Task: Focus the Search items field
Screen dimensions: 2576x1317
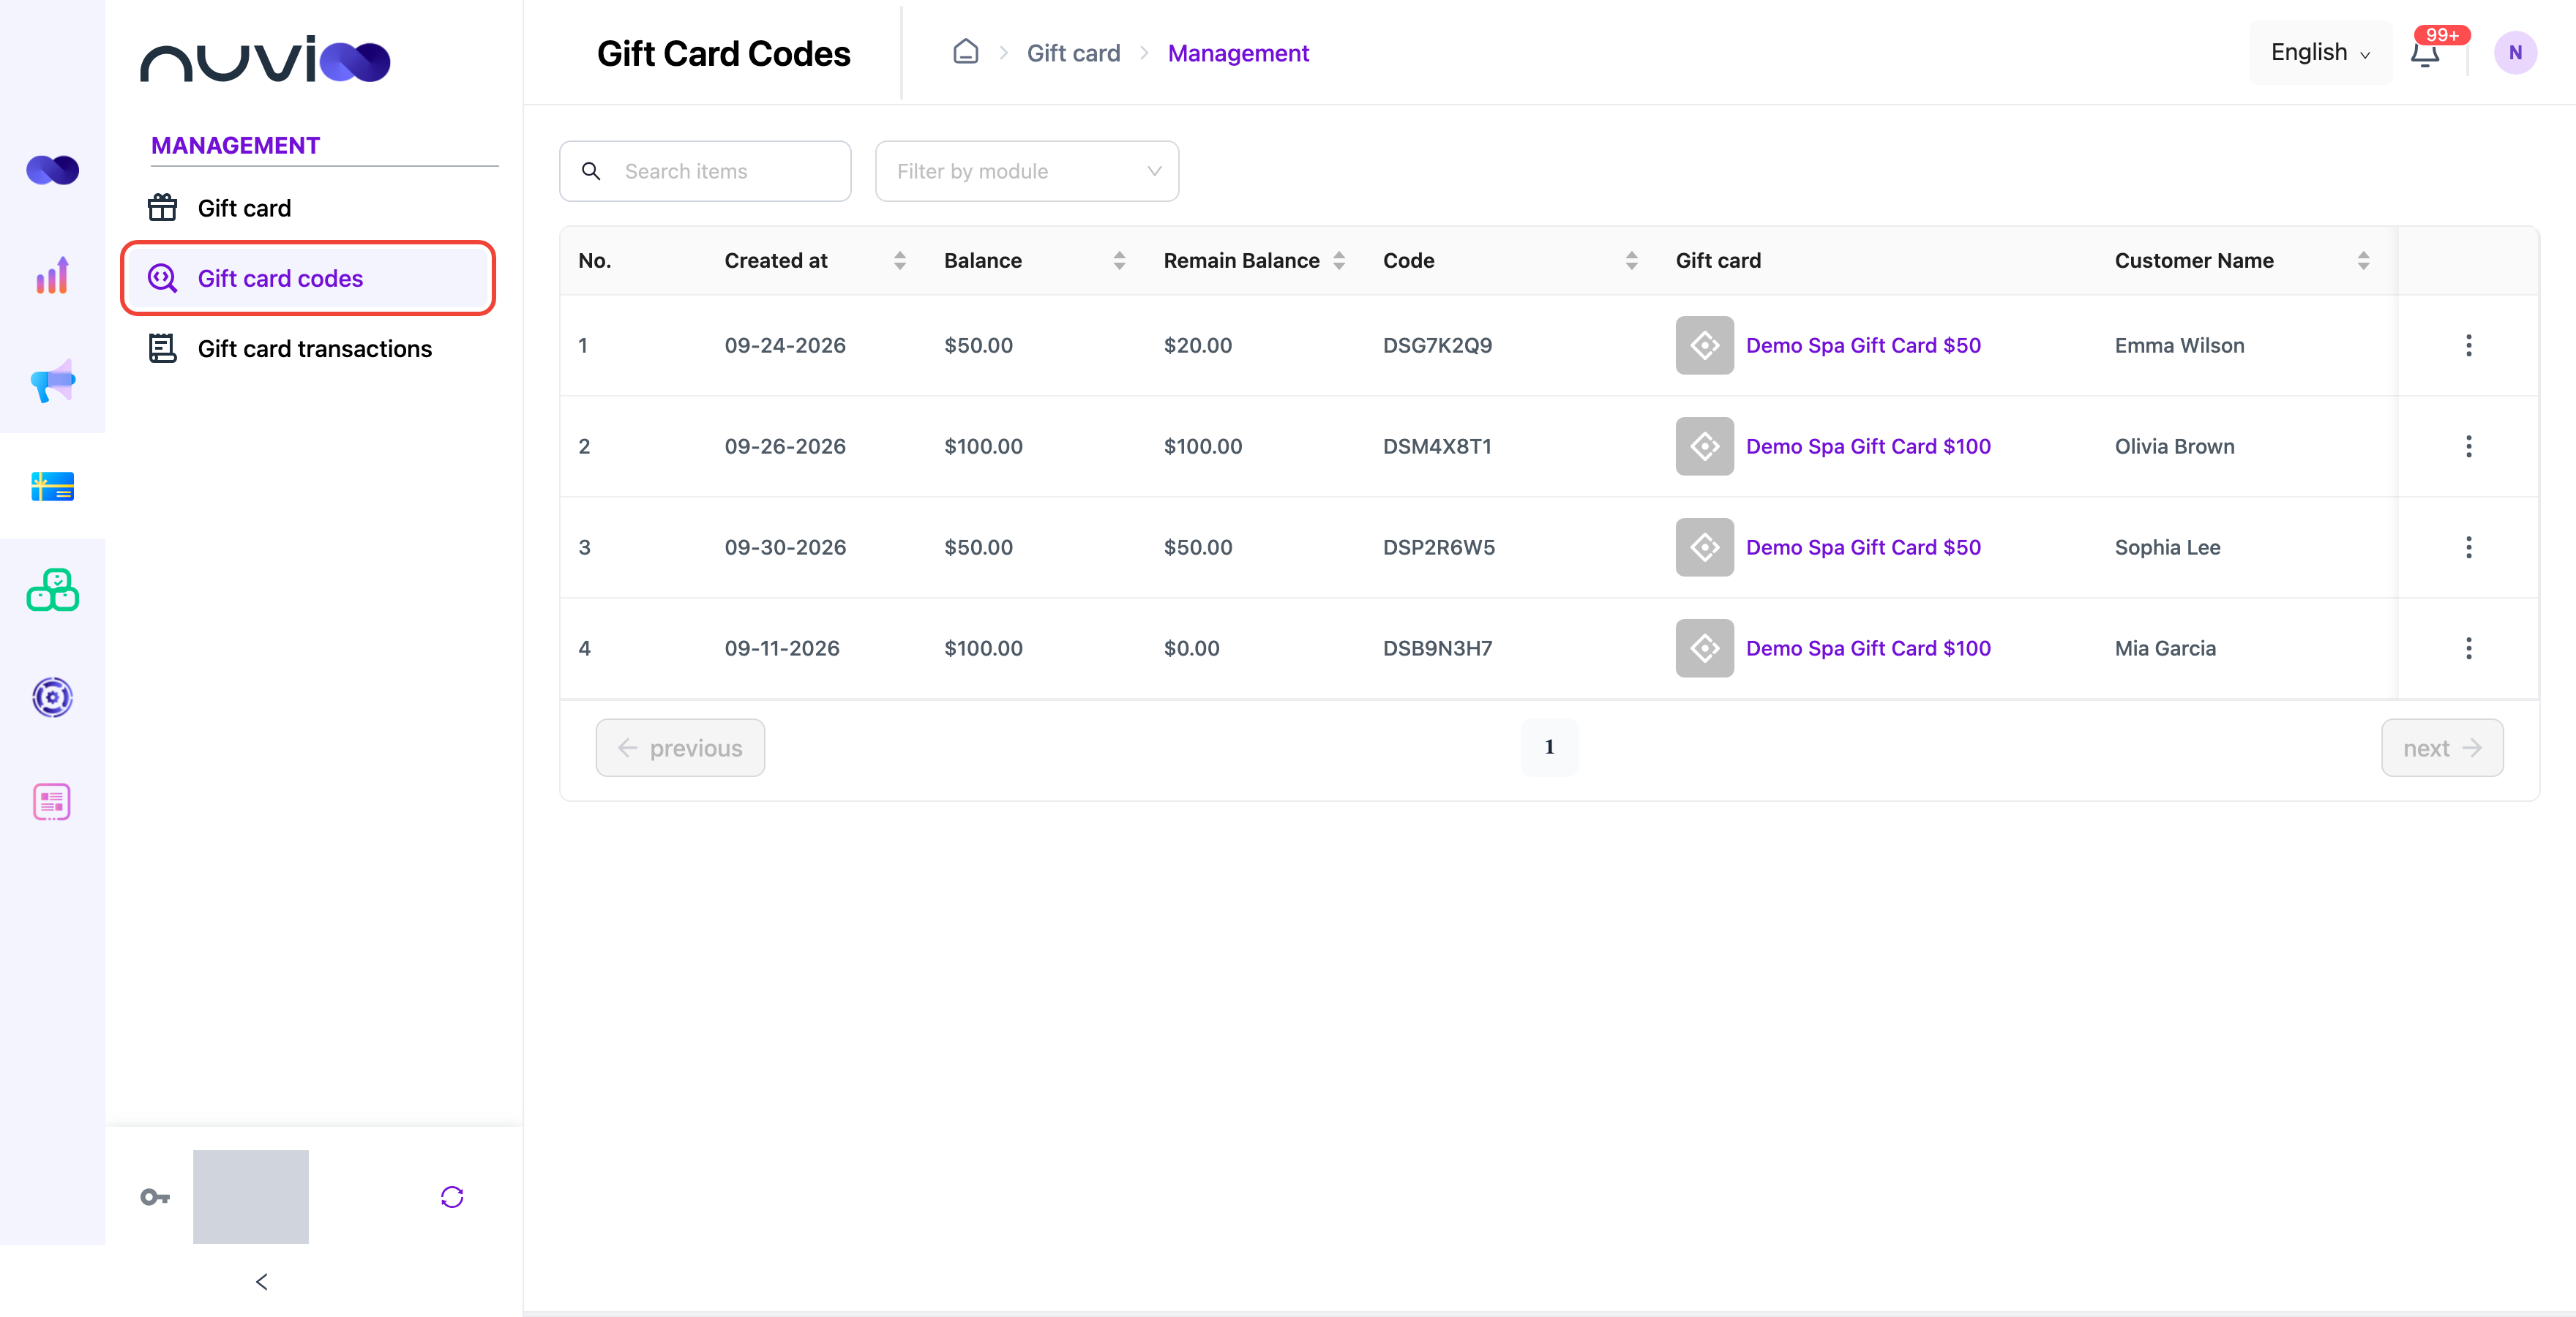Action: tap(705, 171)
